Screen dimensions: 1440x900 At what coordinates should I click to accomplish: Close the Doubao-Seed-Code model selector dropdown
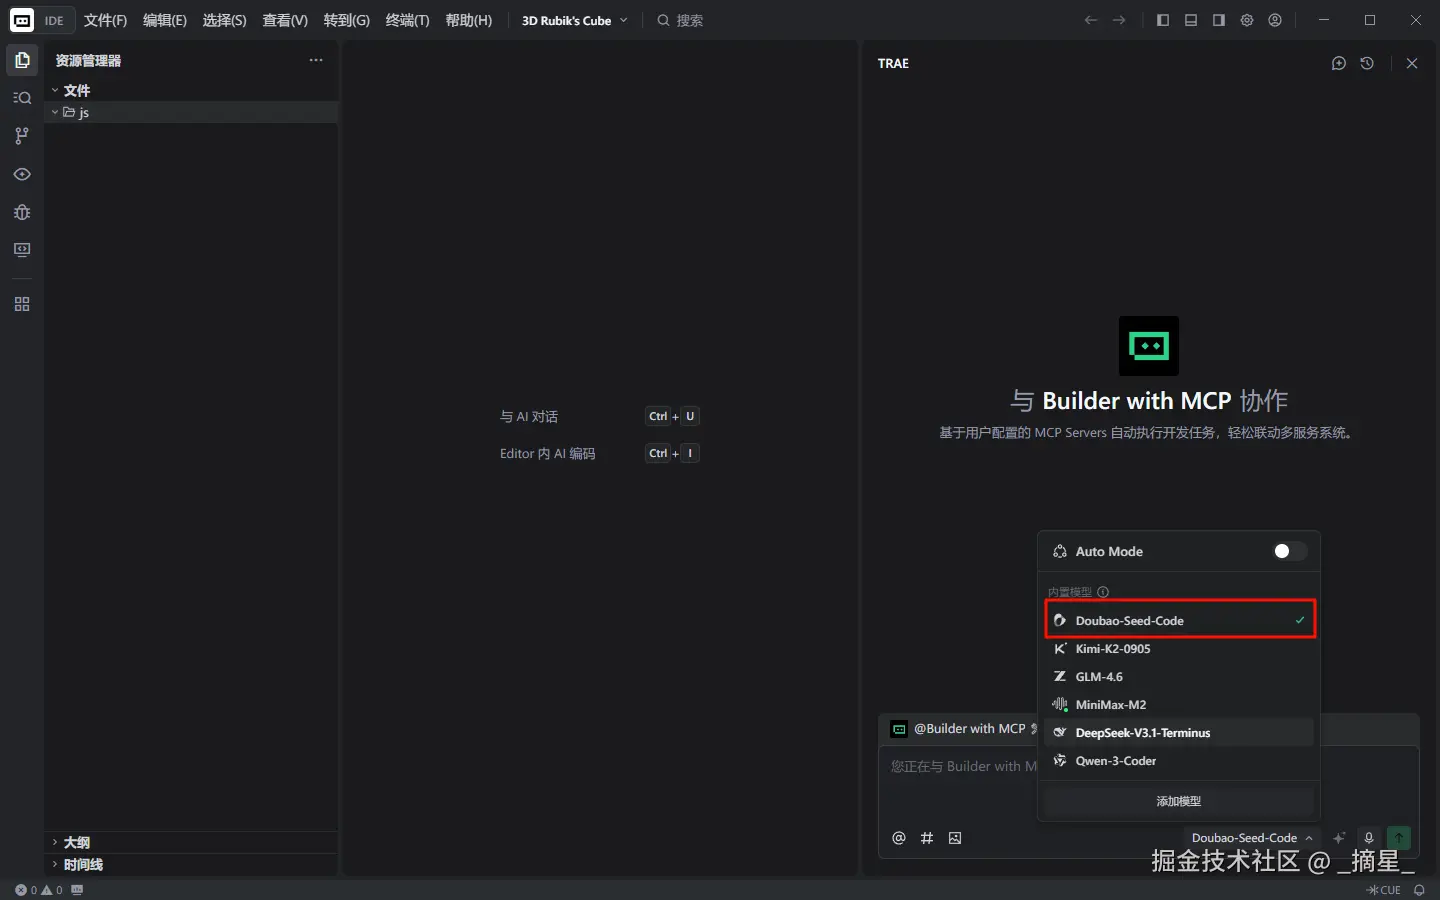(x=1252, y=838)
